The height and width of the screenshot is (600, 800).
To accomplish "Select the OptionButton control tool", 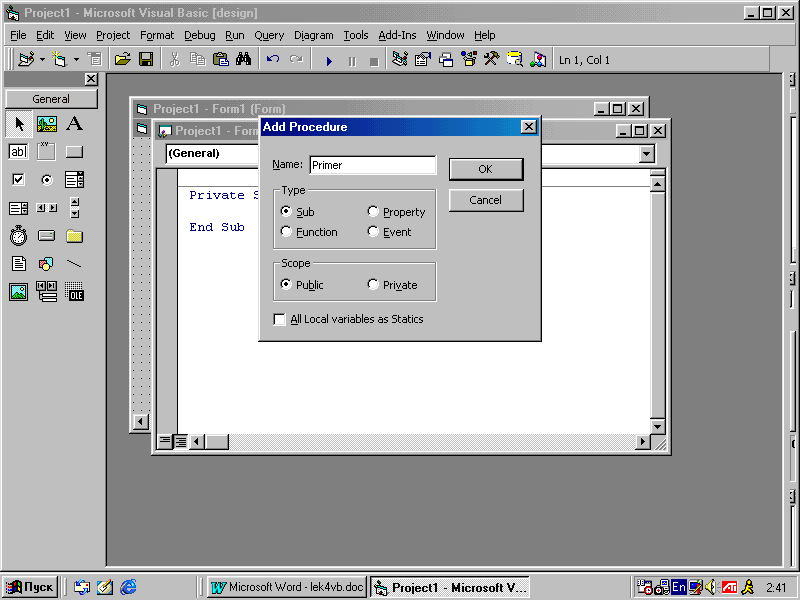I will pos(46,180).
